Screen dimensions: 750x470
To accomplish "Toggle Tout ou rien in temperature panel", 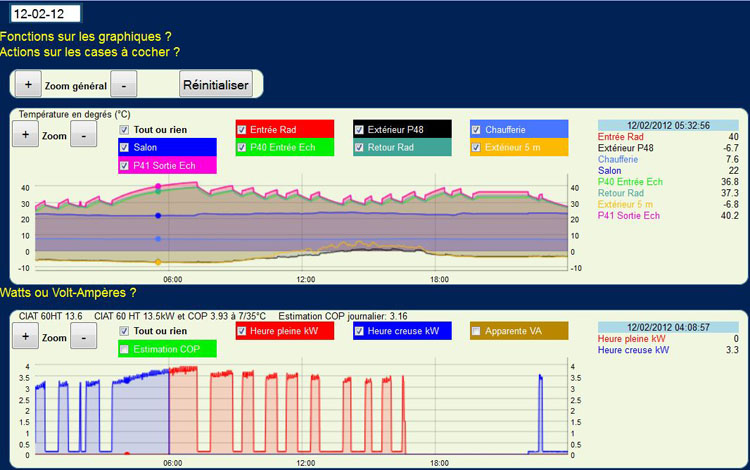I will point(125,130).
